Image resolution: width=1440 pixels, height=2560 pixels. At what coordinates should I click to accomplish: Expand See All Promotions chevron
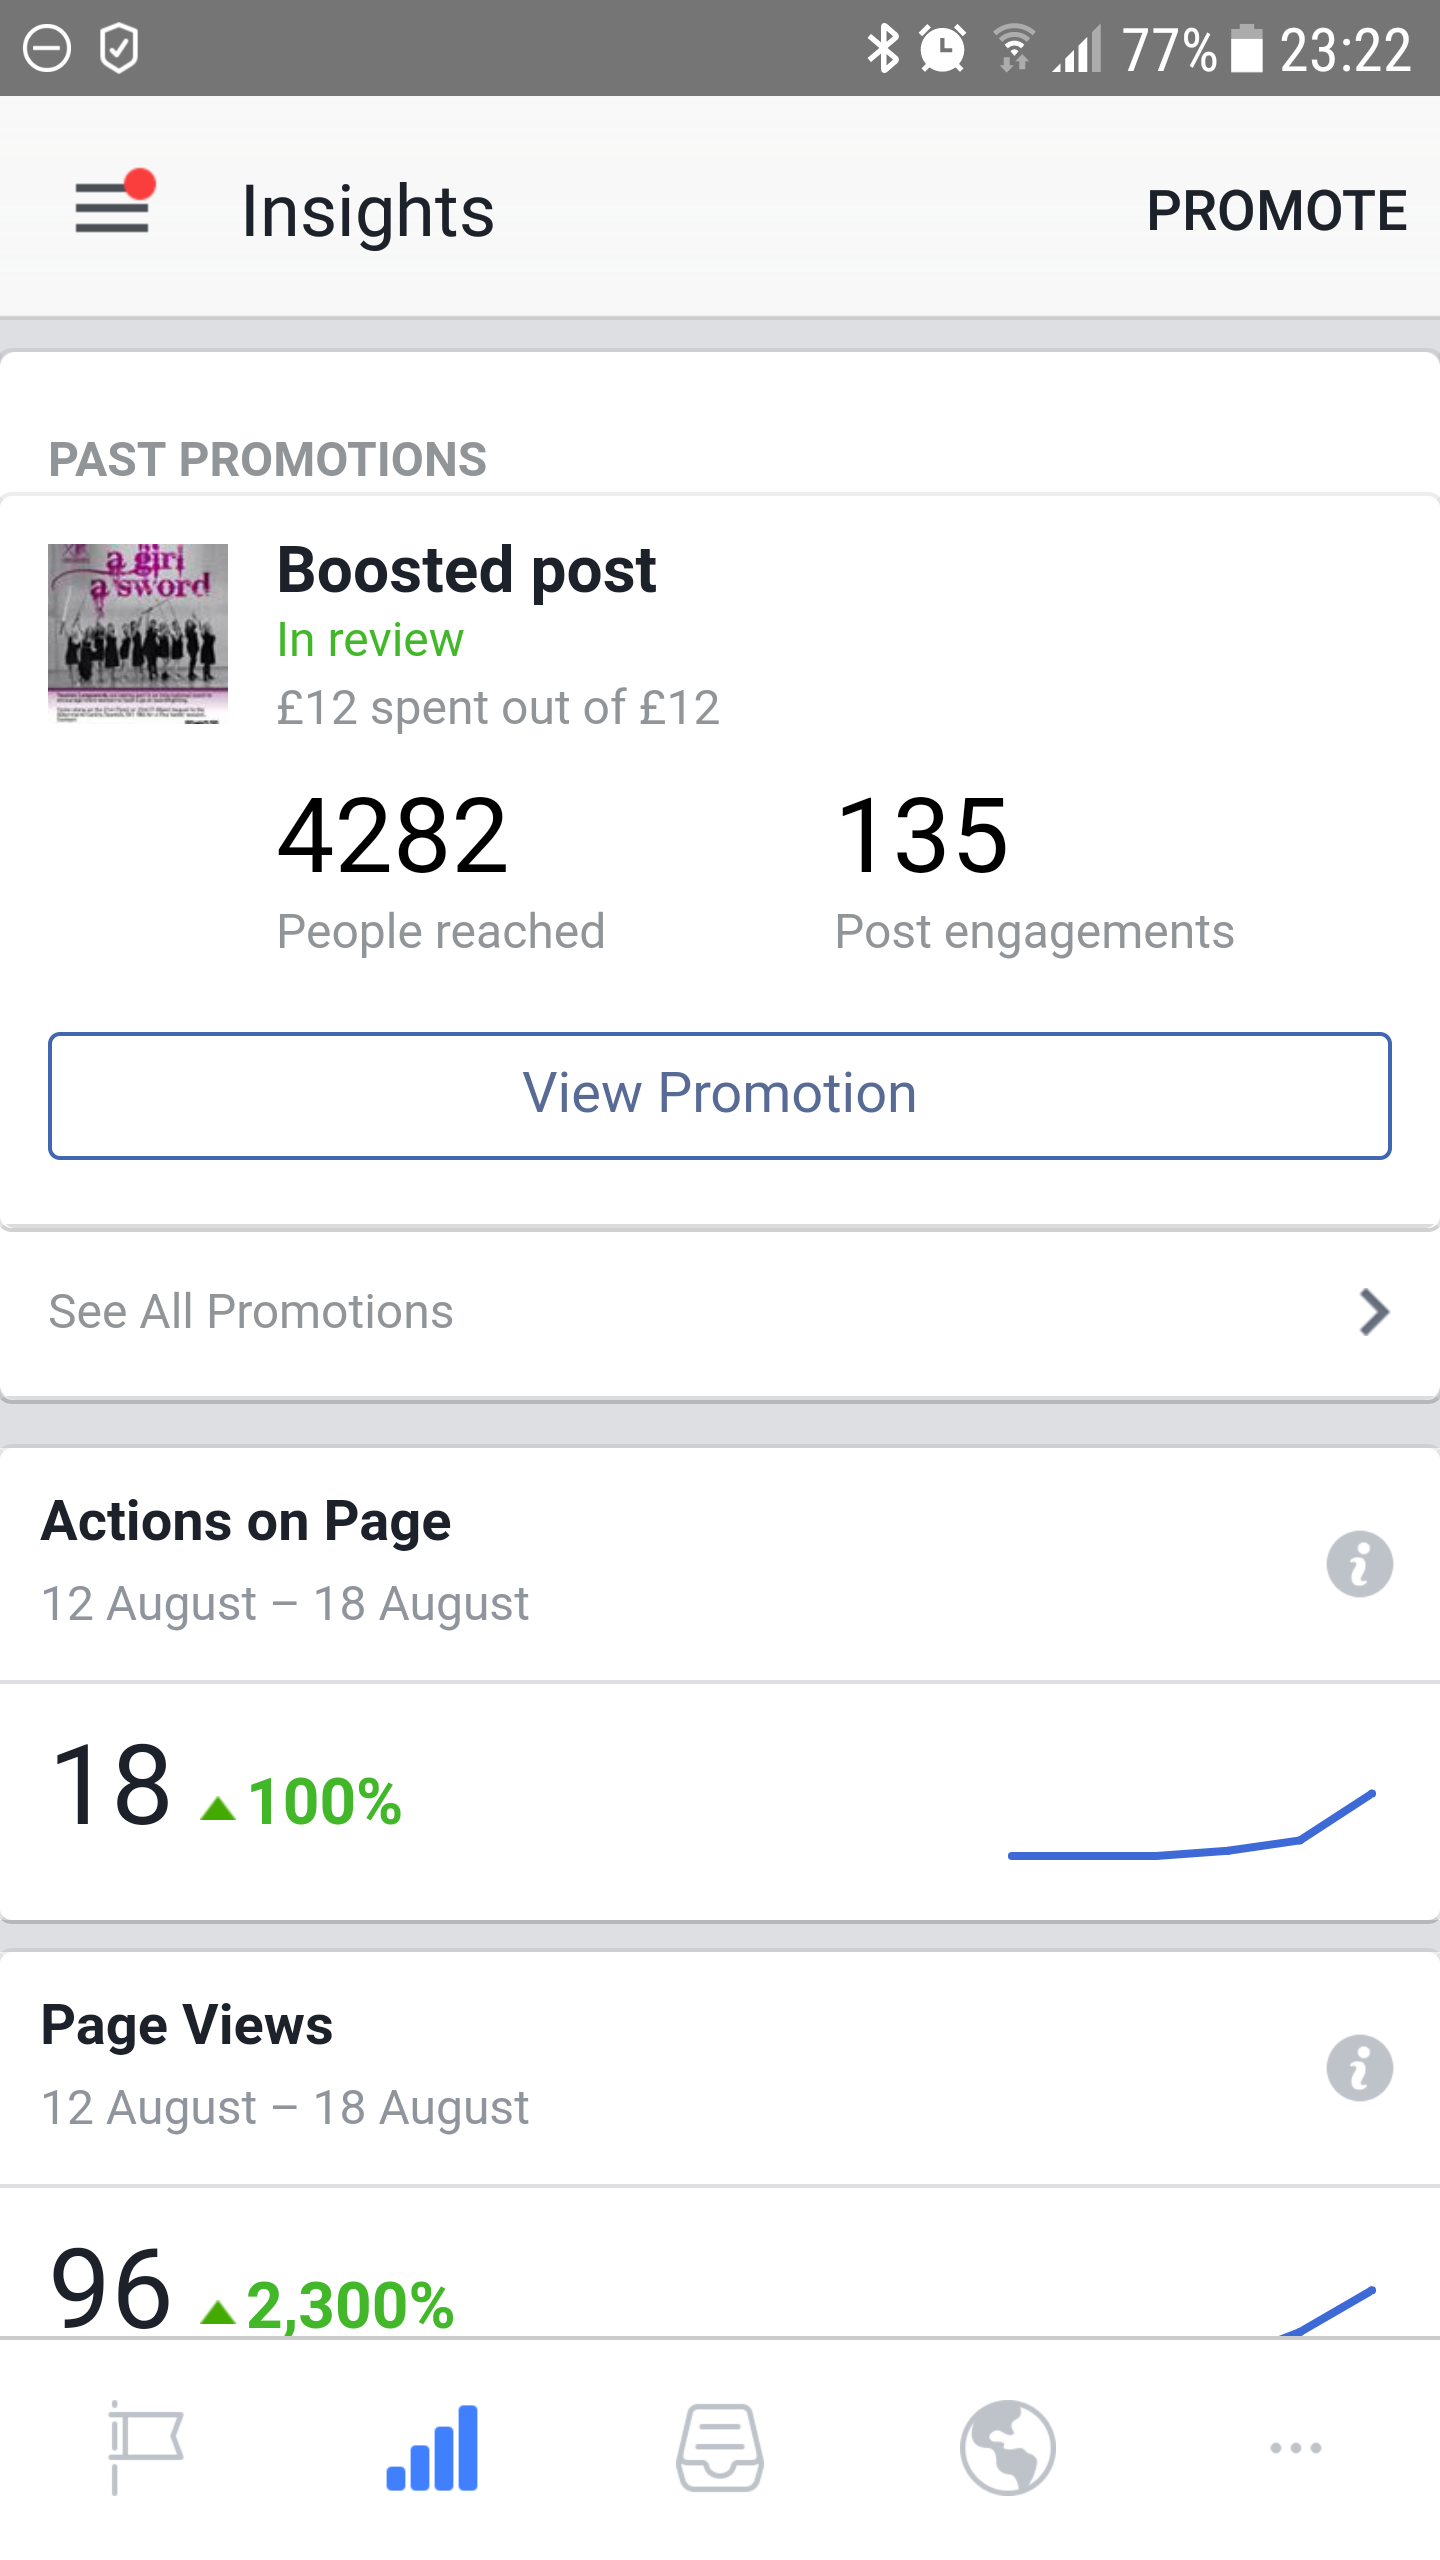point(1375,1312)
